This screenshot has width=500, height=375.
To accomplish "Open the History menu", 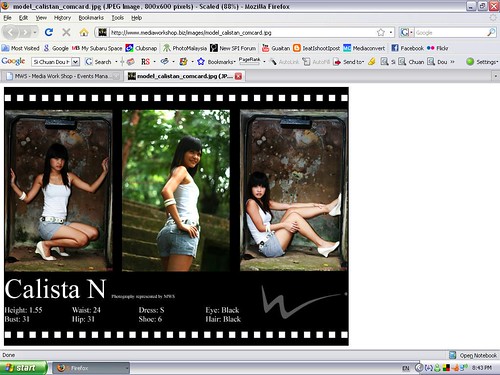I will click(x=62, y=18).
